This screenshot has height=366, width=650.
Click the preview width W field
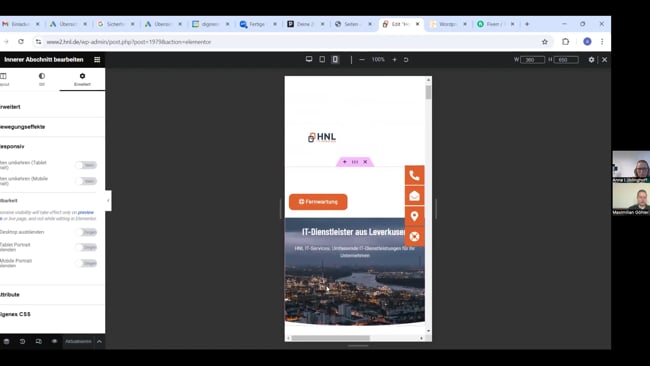pos(532,60)
